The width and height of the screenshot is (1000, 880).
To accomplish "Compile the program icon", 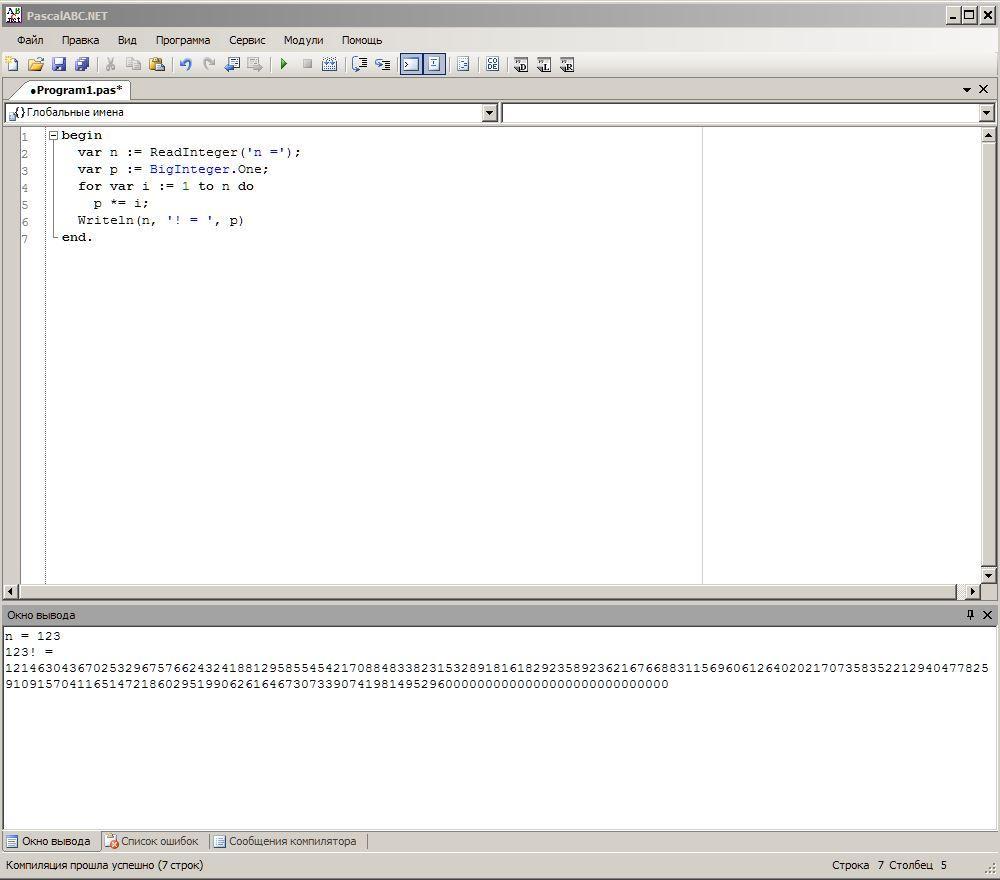I will pos(330,64).
